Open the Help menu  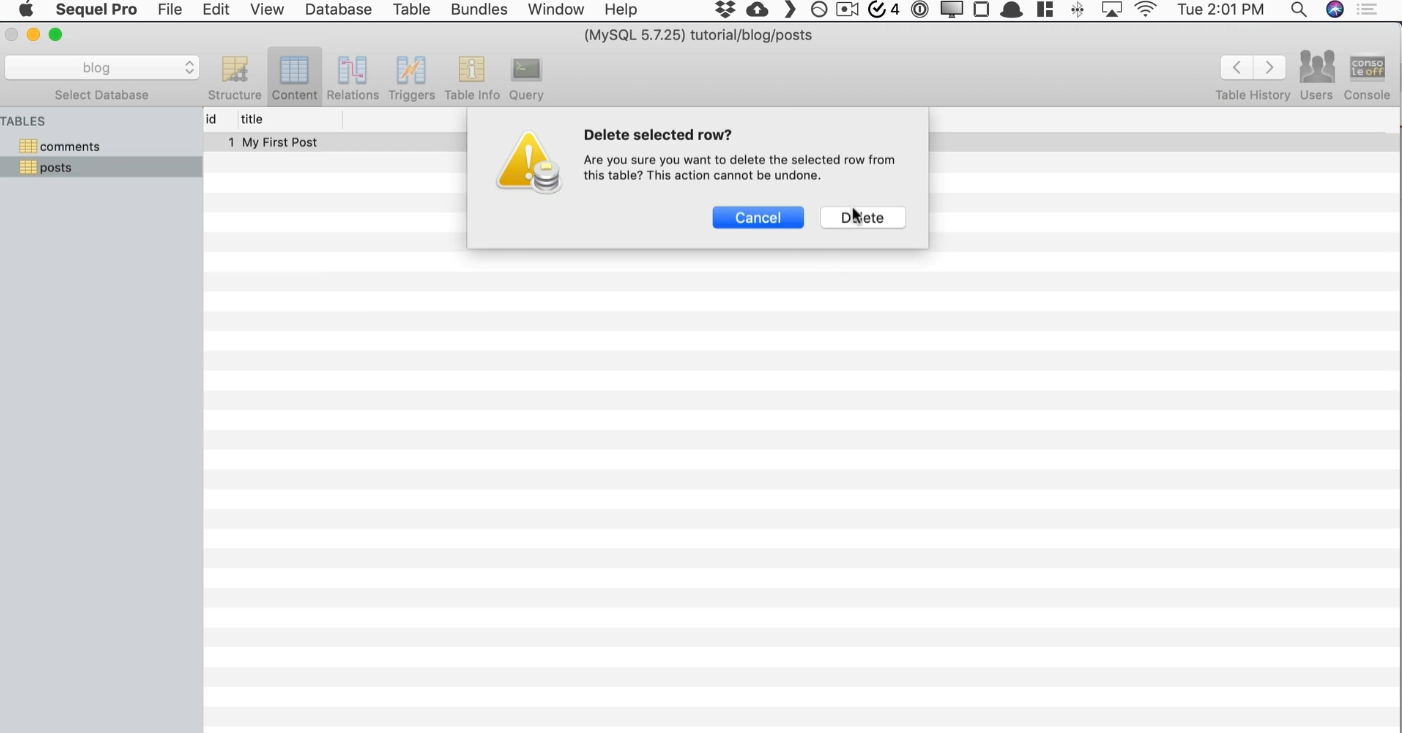point(621,10)
